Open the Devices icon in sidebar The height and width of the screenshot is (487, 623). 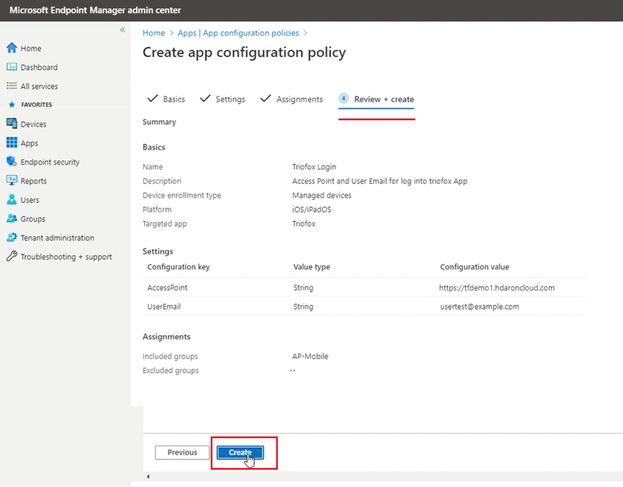pos(12,124)
